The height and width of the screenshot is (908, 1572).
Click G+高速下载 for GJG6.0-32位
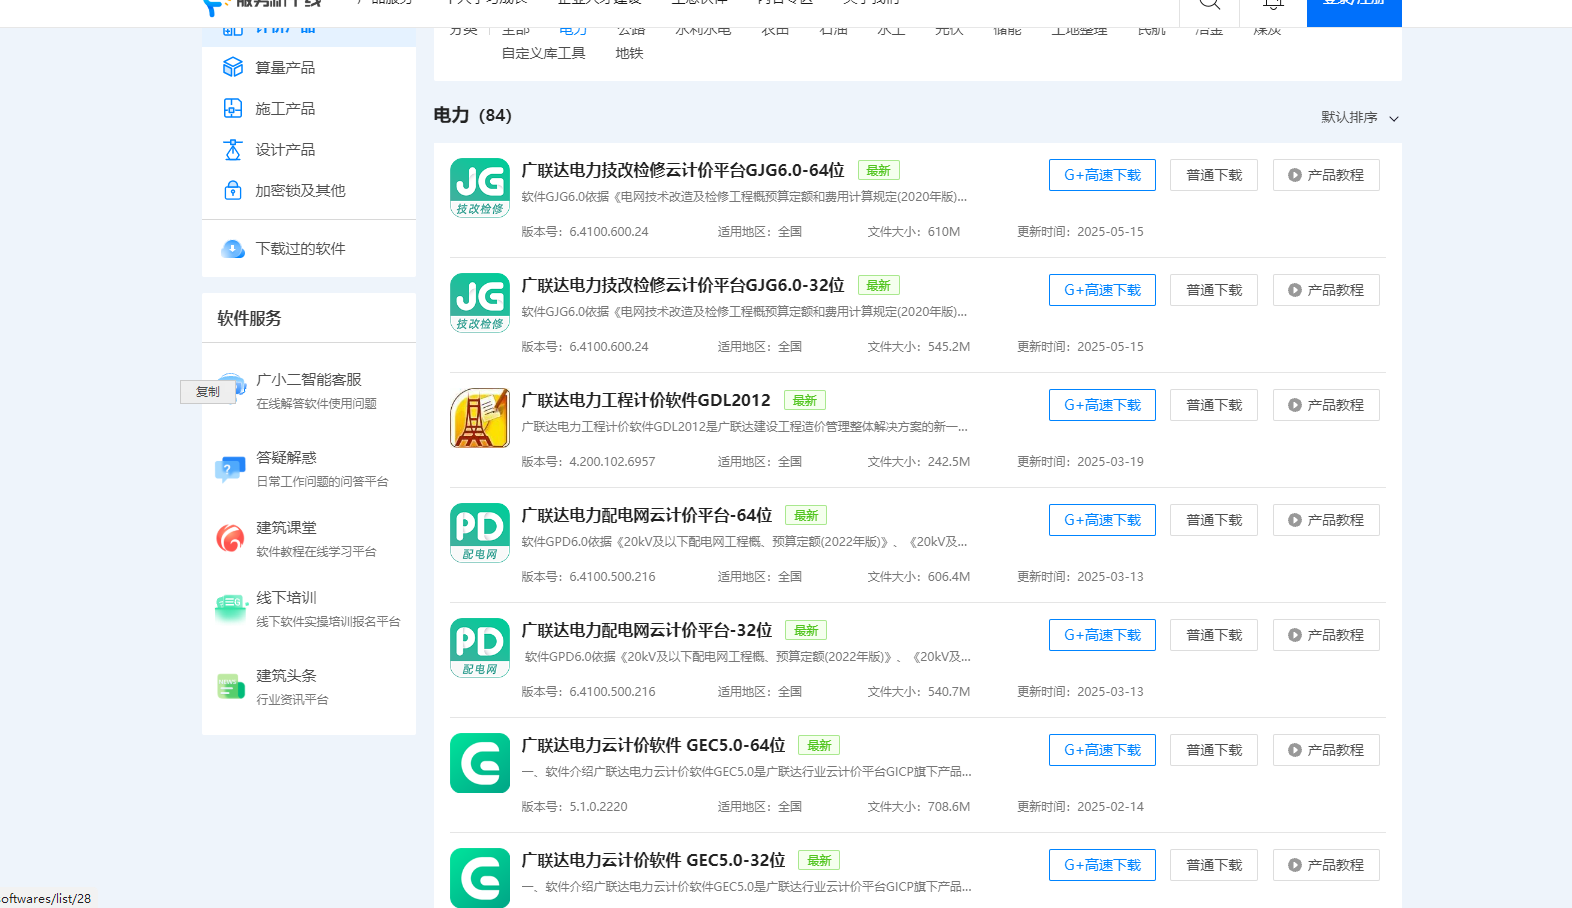tap(1102, 290)
